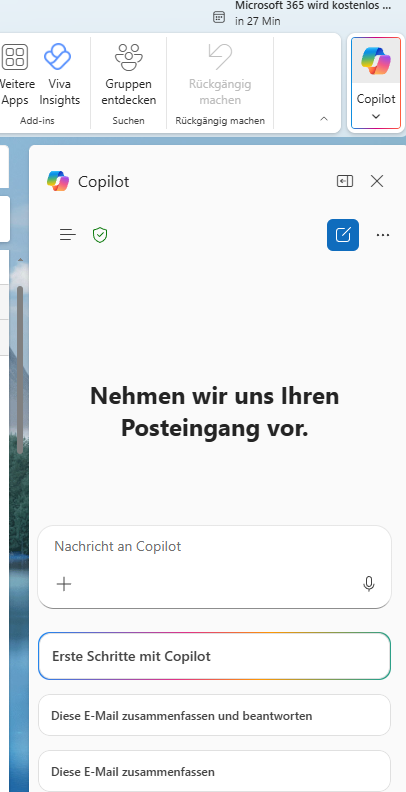Screen dimensions: 406x792
Task: Expand Copilot ribbon dropdown chevron
Action: 376,117
